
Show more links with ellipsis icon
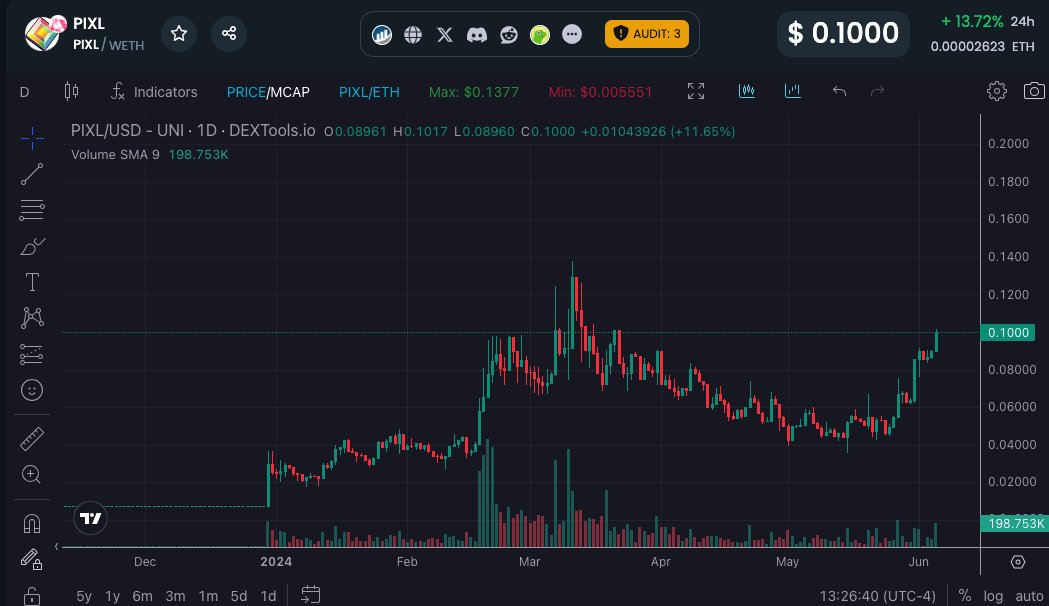pyautogui.click(x=572, y=34)
